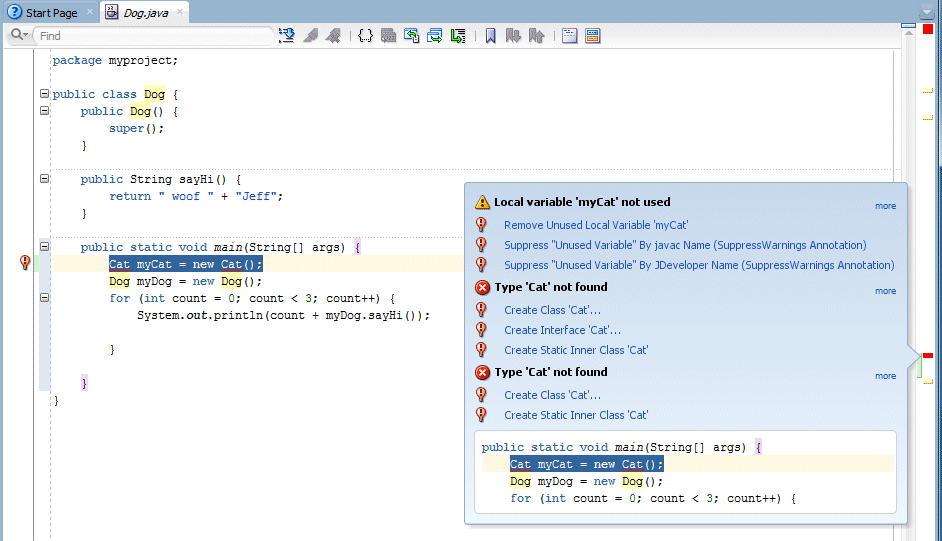Click the blue window icon right of bookmark arrows
This screenshot has width=942, height=541.
569,36
